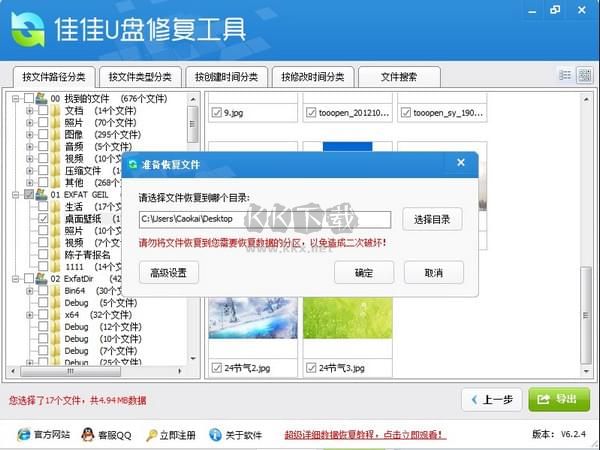Image resolution: width=600 pixels, height=450 pixels.
Task: Uncheck the tooopen_201210 file checkbox
Action: click(311, 112)
